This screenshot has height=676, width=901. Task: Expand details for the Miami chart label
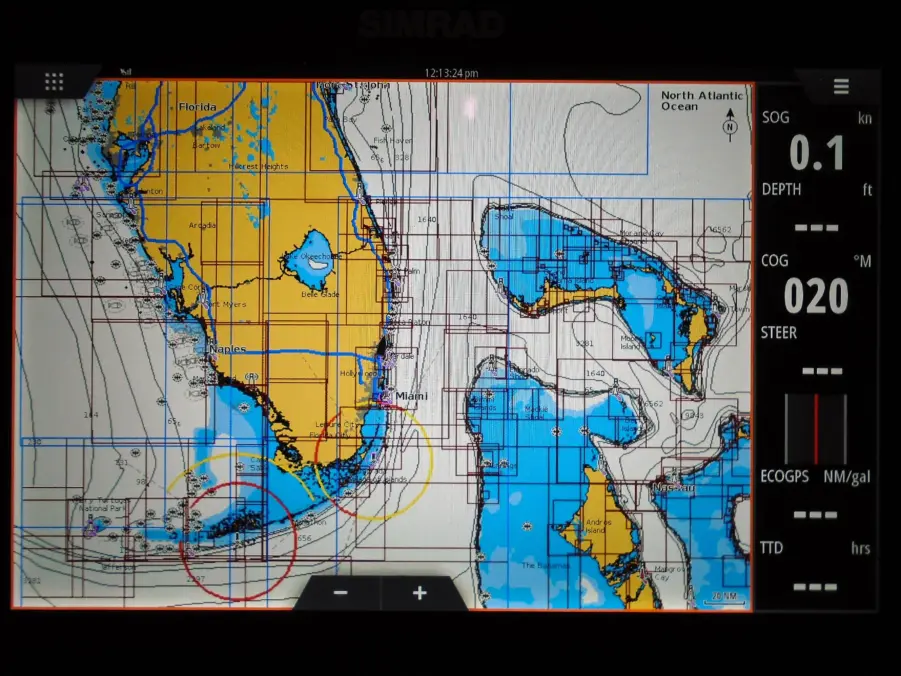coord(411,394)
